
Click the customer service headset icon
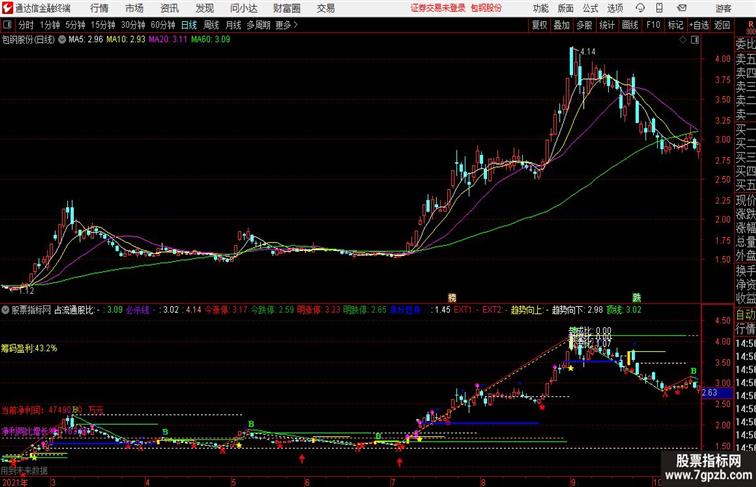pyautogui.click(x=640, y=8)
